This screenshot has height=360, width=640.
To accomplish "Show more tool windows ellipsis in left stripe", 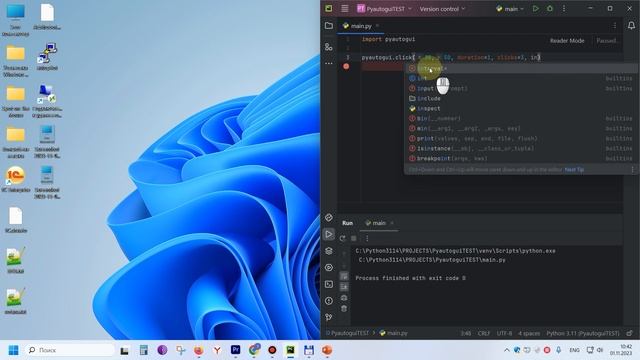I will pos(329,64).
